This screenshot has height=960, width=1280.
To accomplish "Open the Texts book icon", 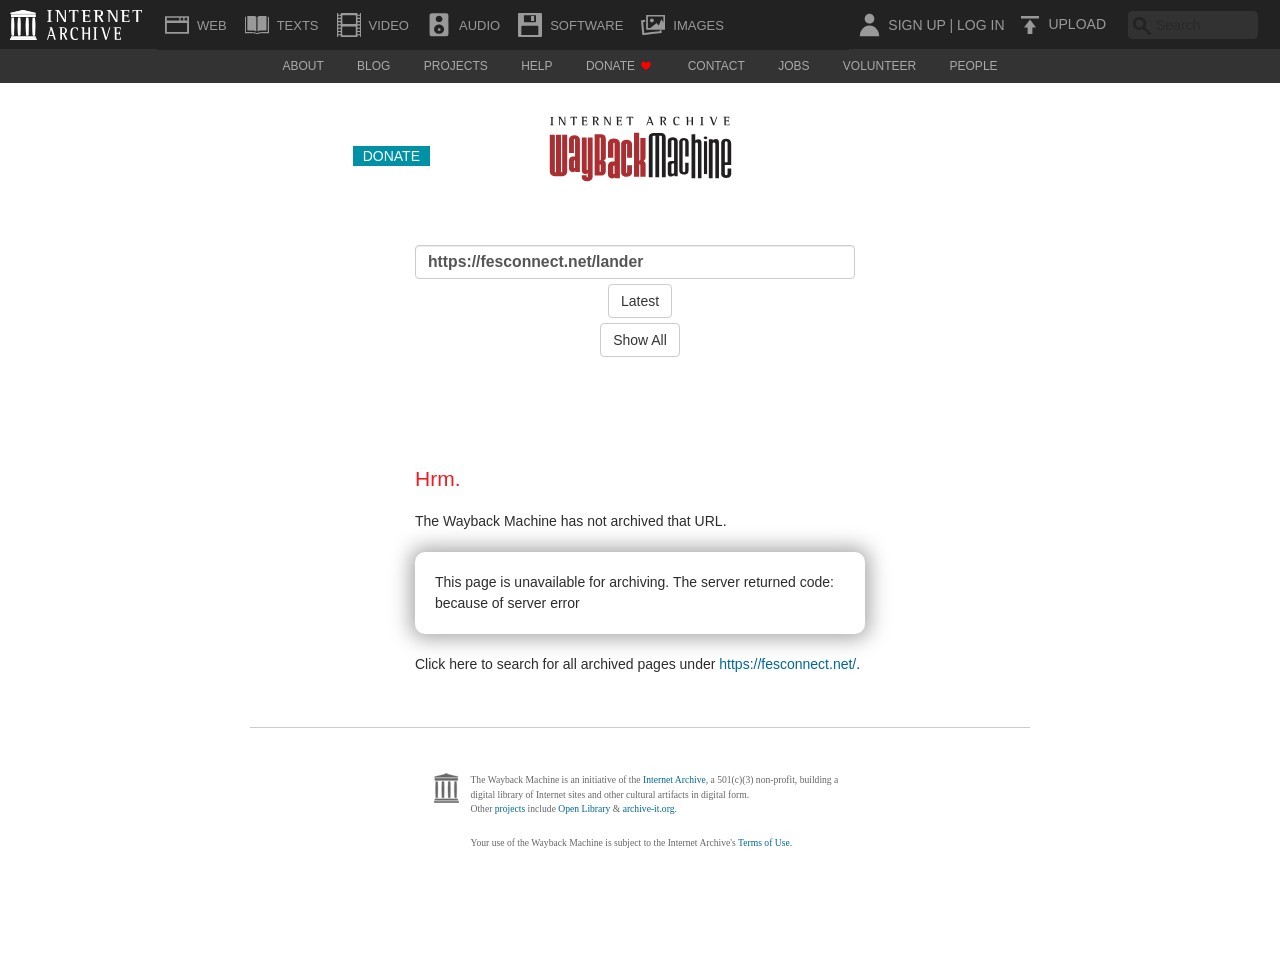I will (257, 25).
